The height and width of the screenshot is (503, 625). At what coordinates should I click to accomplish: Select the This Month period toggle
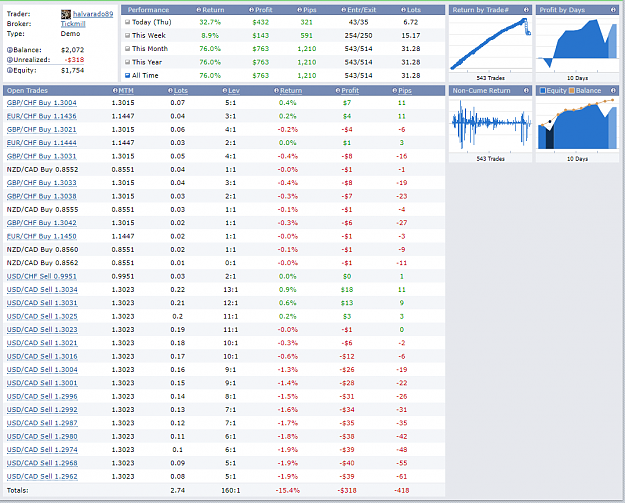click(128, 49)
